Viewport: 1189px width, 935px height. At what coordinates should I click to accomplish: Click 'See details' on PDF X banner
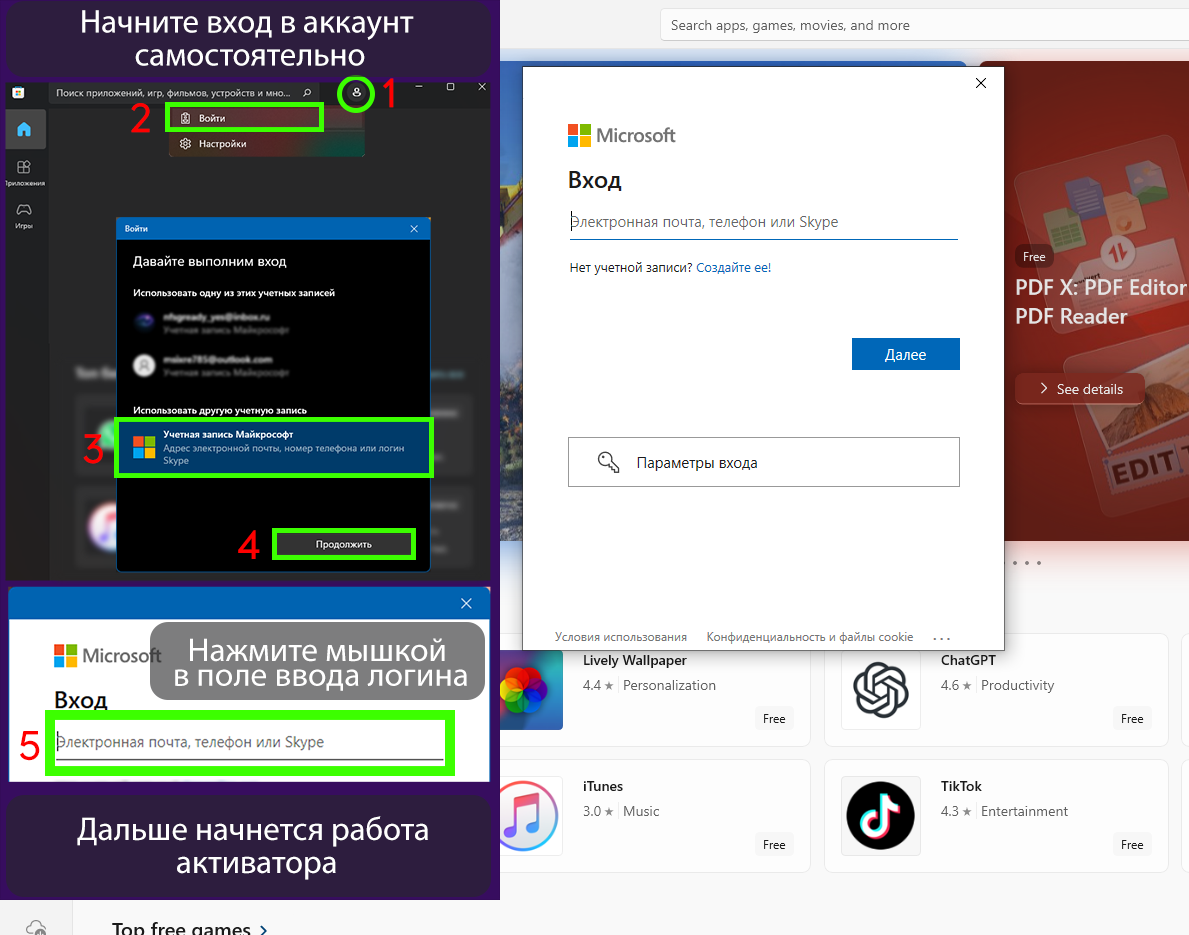click(1080, 389)
